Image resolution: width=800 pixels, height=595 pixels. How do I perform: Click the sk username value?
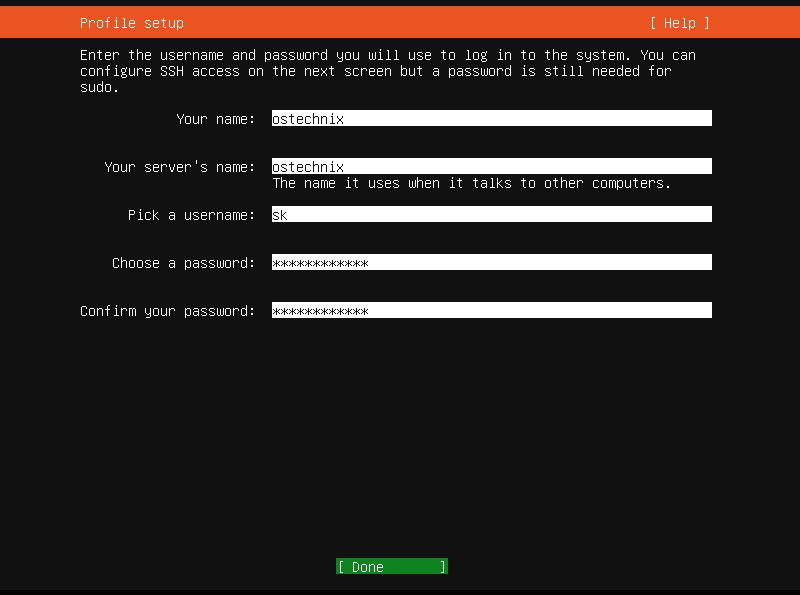tap(279, 214)
